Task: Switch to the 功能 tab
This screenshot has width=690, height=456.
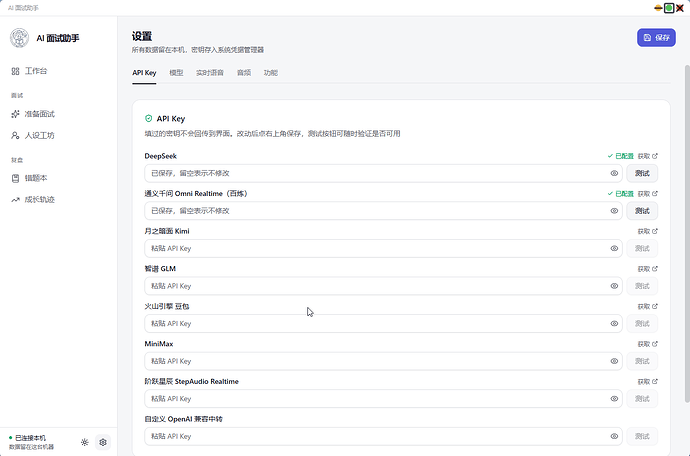Action: [271, 73]
